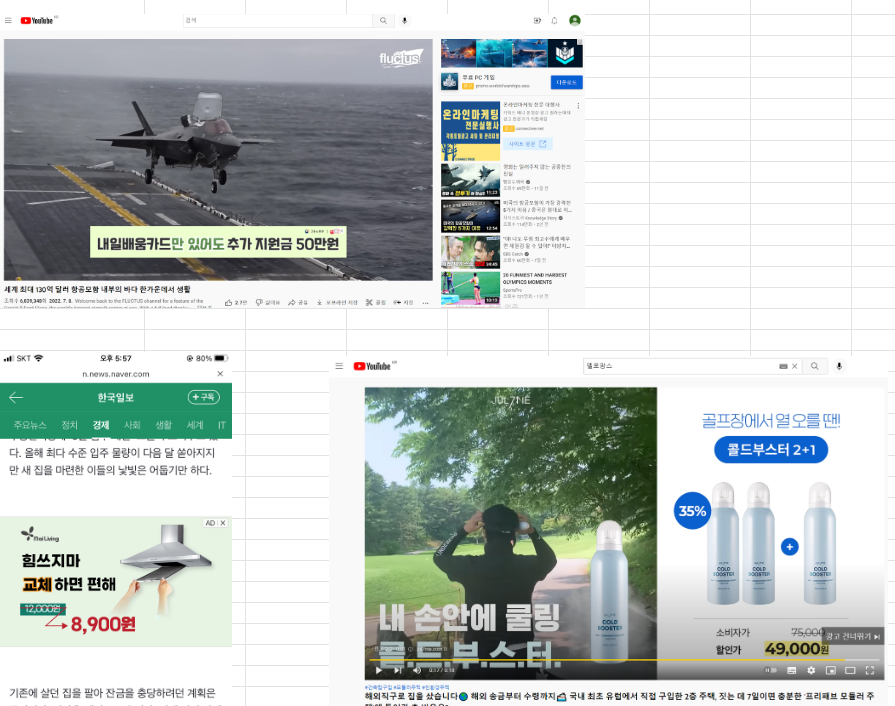Toggle autoplay switch in the video player

(770, 672)
